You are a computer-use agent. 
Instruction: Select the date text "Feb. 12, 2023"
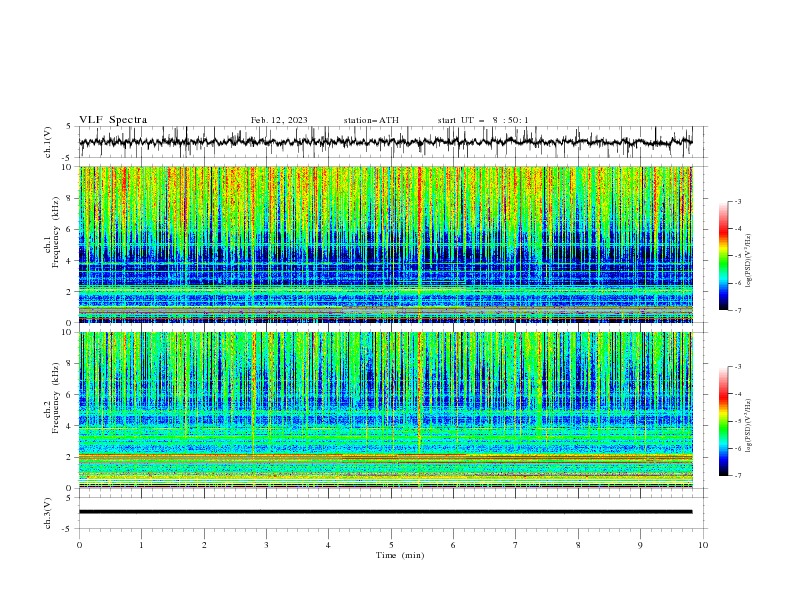(279, 120)
